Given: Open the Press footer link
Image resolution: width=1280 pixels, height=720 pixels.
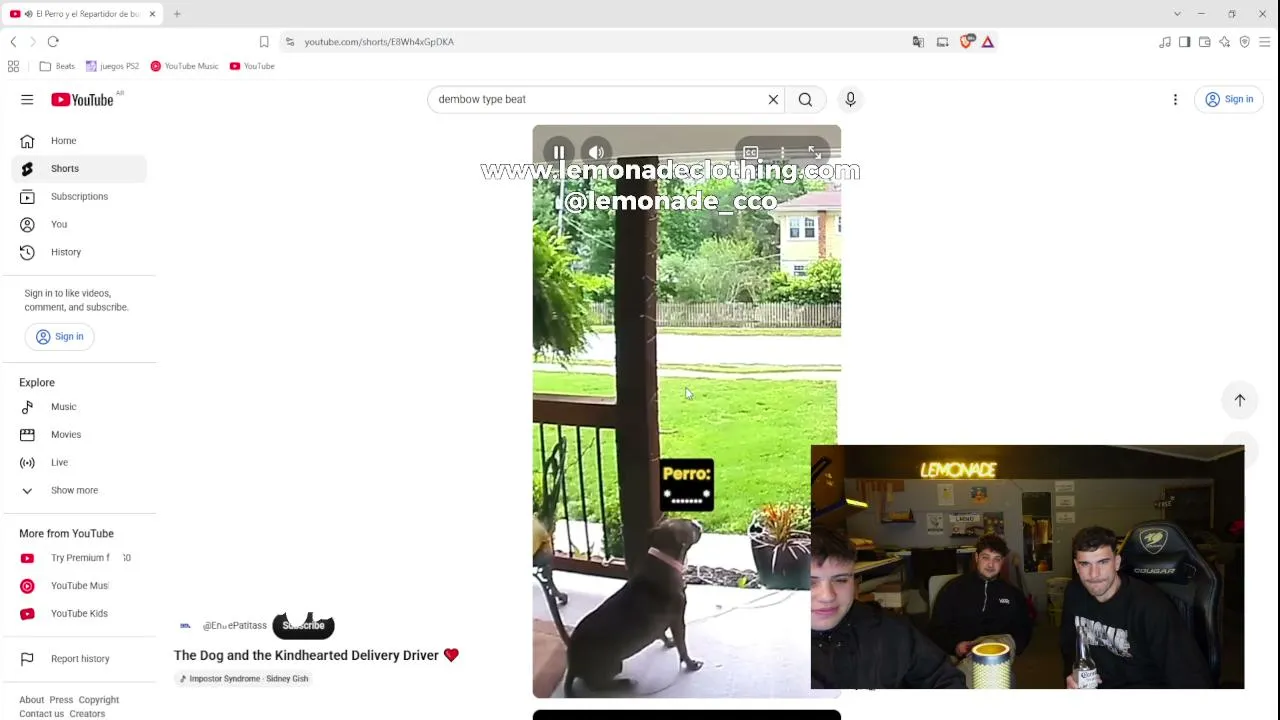Looking at the screenshot, I should pyautogui.click(x=61, y=700).
